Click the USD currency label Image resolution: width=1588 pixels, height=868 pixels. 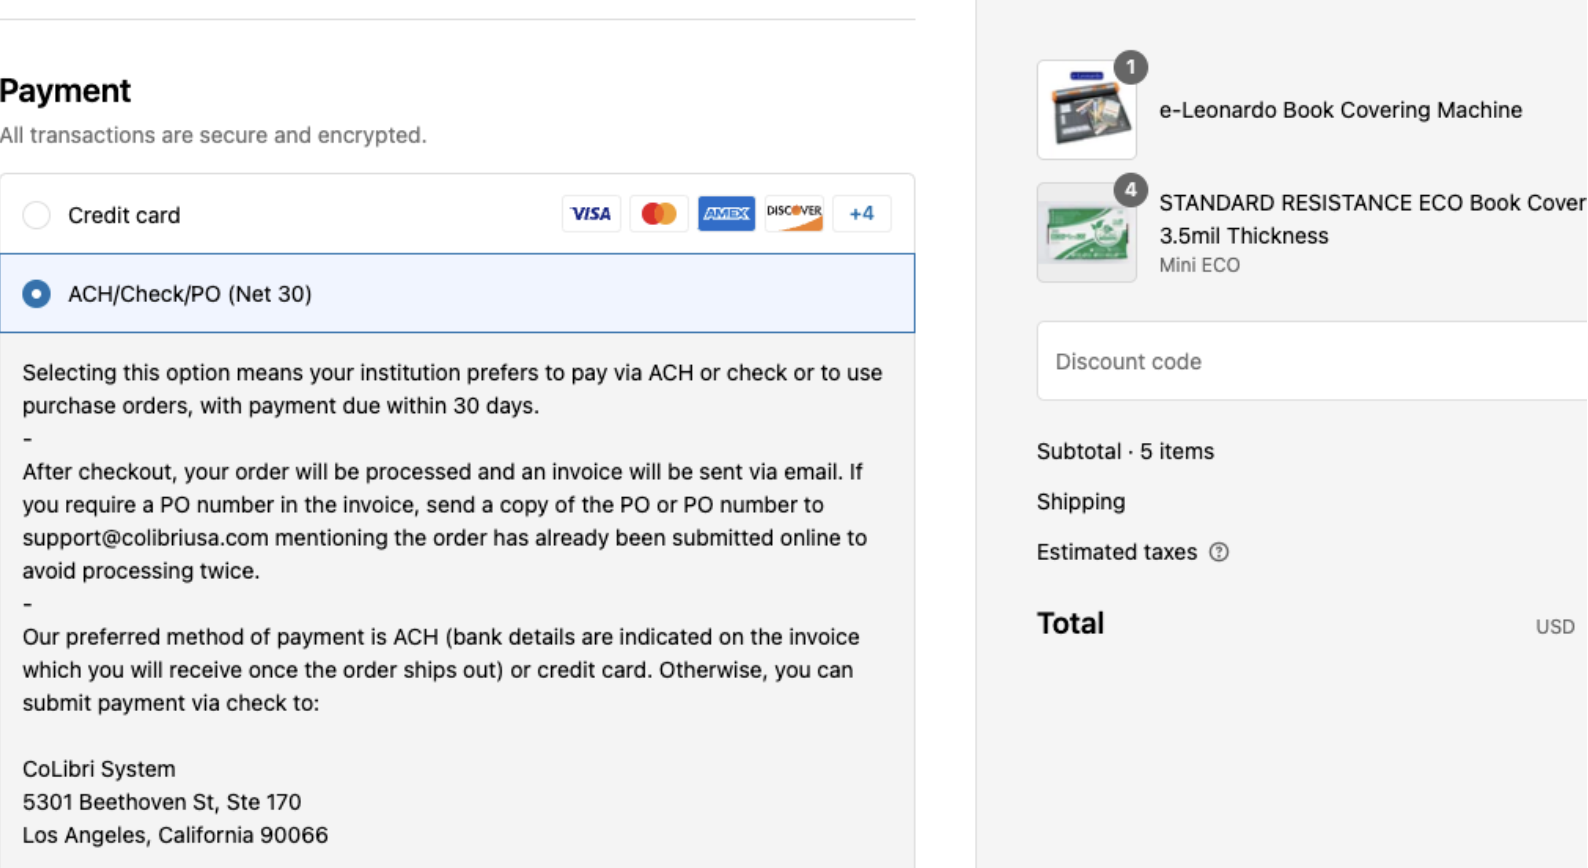point(1555,627)
